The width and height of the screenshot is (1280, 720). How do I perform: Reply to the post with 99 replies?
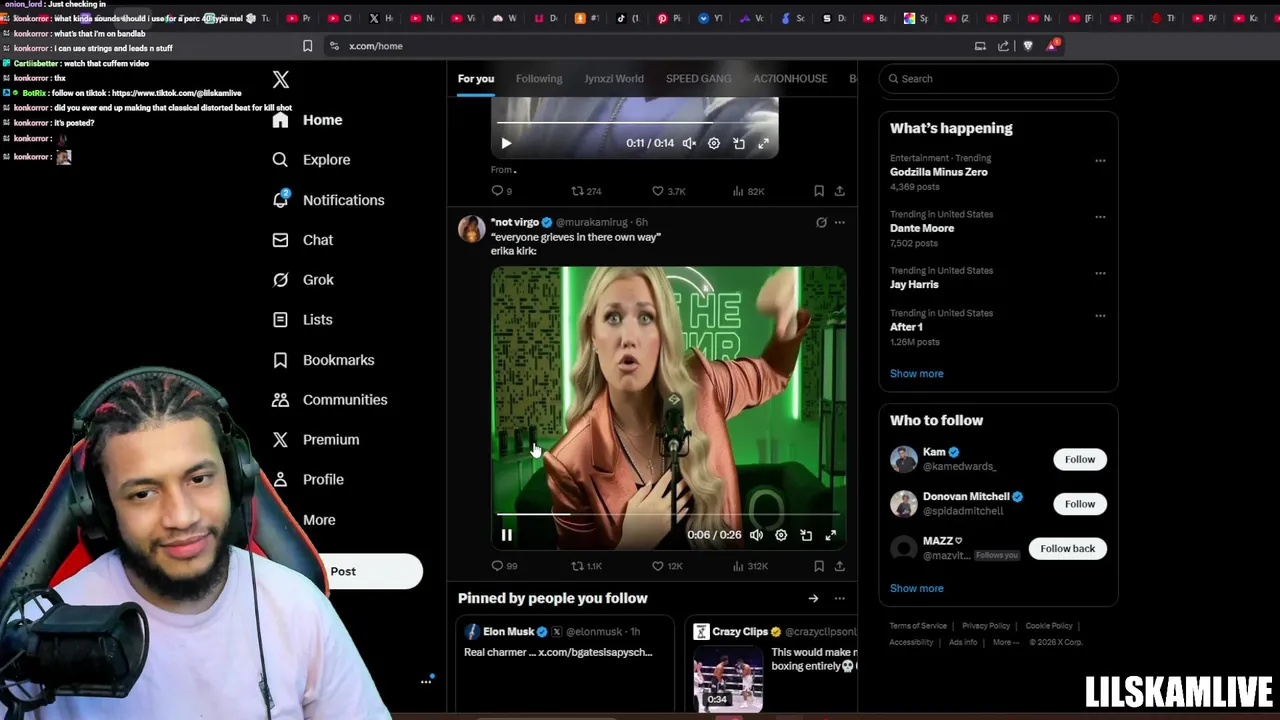click(504, 566)
